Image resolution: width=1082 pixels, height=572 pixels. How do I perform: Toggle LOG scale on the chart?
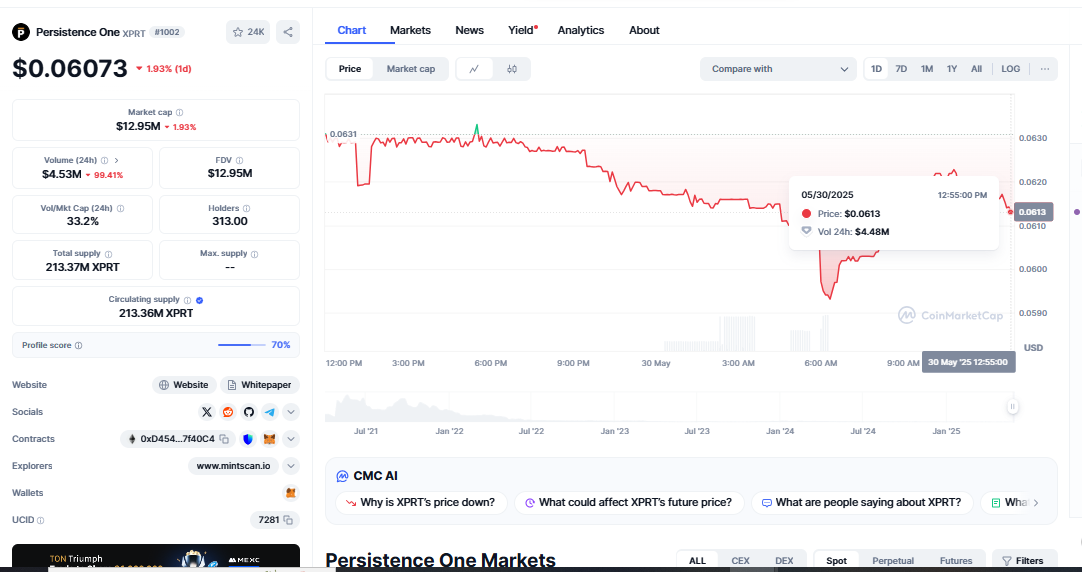tap(1010, 69)
